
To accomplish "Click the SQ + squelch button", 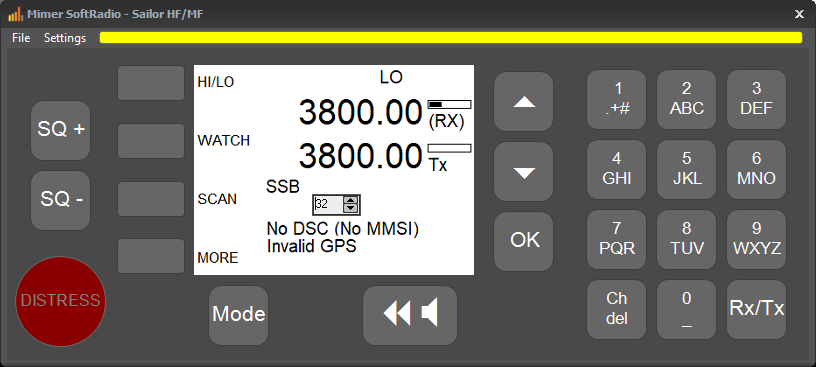I will click(61, 131).
